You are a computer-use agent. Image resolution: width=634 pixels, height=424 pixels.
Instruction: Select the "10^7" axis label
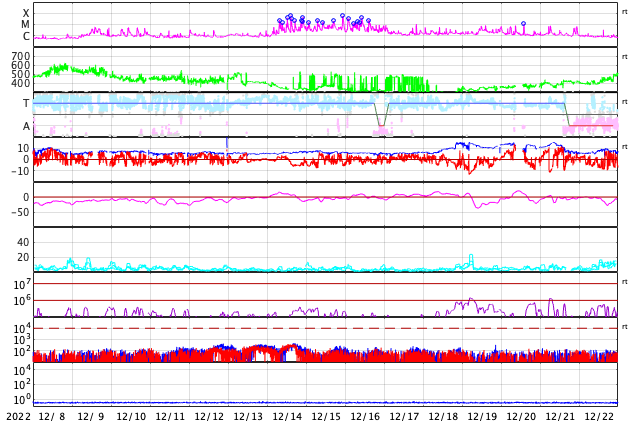click(x=22, y=284)
